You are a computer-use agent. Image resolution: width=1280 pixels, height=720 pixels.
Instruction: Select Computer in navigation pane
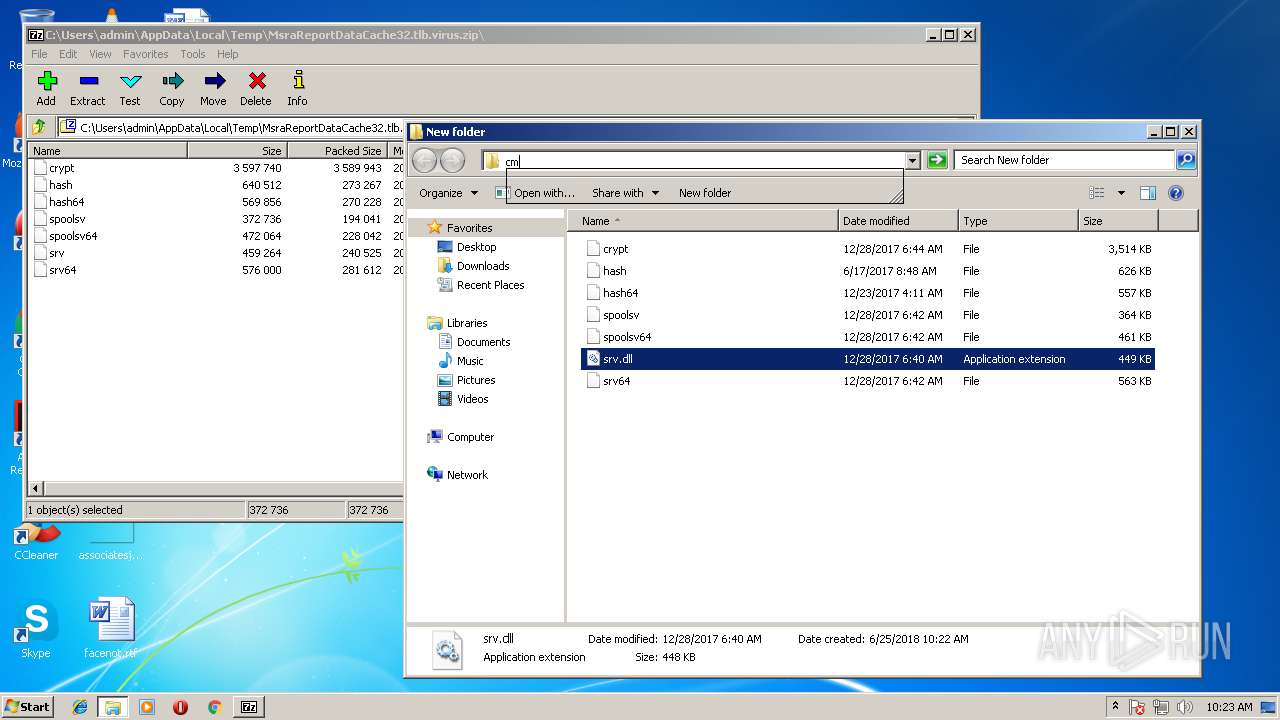click(x=470, y=437)
